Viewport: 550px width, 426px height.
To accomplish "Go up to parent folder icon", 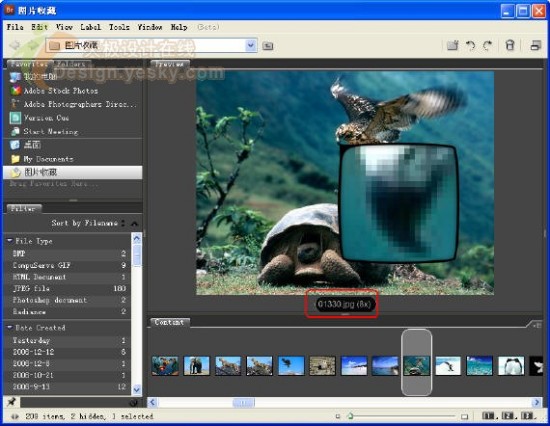I will pyautogui.click(x=268, y=46).
